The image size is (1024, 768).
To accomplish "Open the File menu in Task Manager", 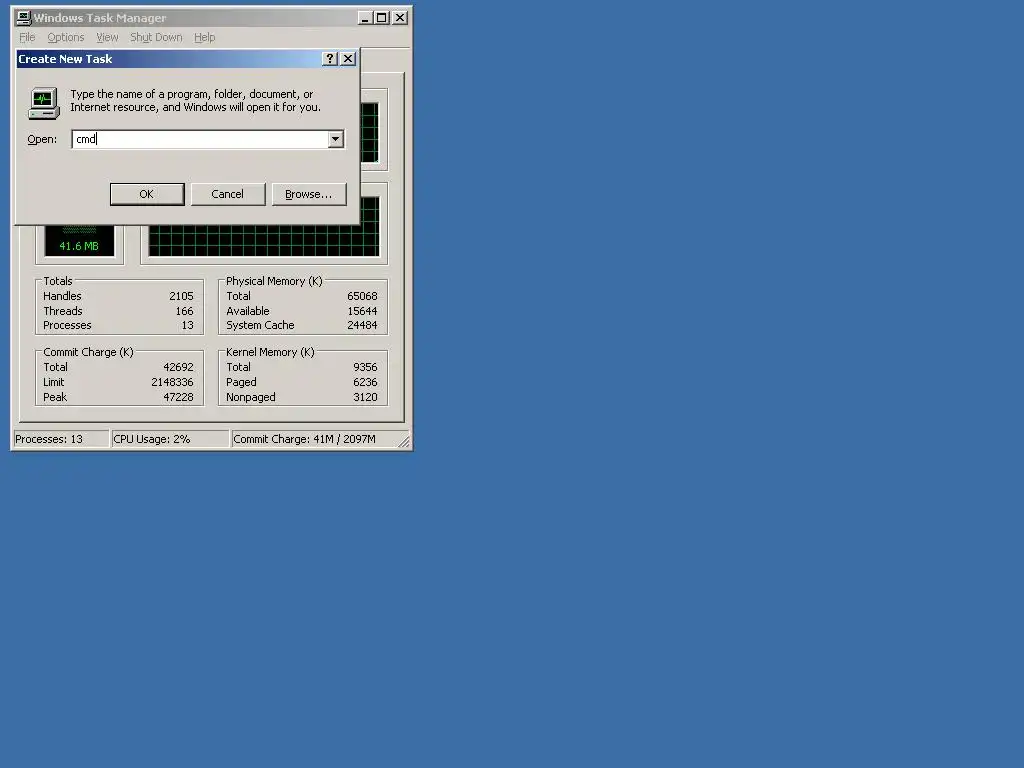I will (x=27, y=37).
